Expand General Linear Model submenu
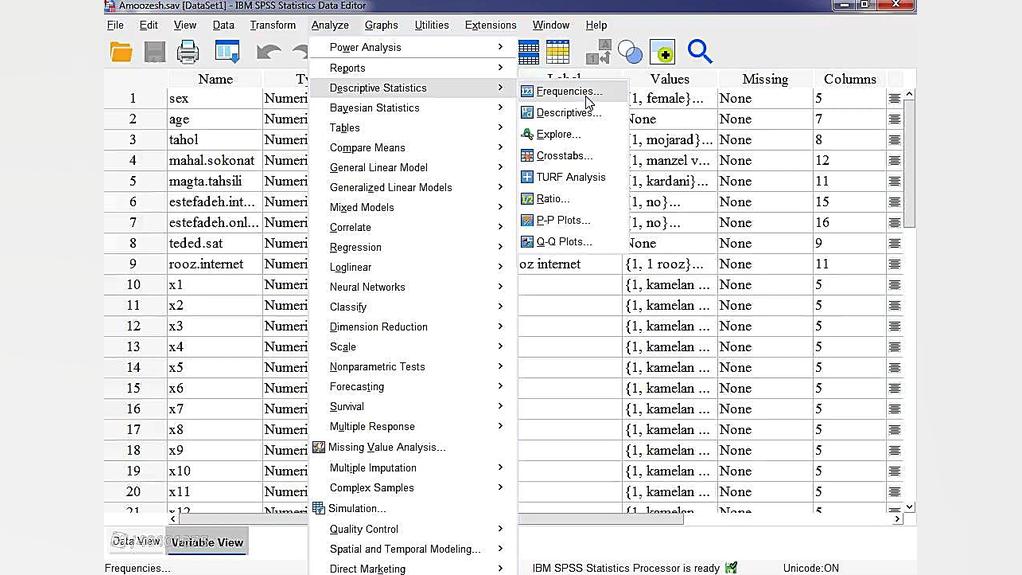Viewport: 1022px width, 575px height. [x=500, y=168]
